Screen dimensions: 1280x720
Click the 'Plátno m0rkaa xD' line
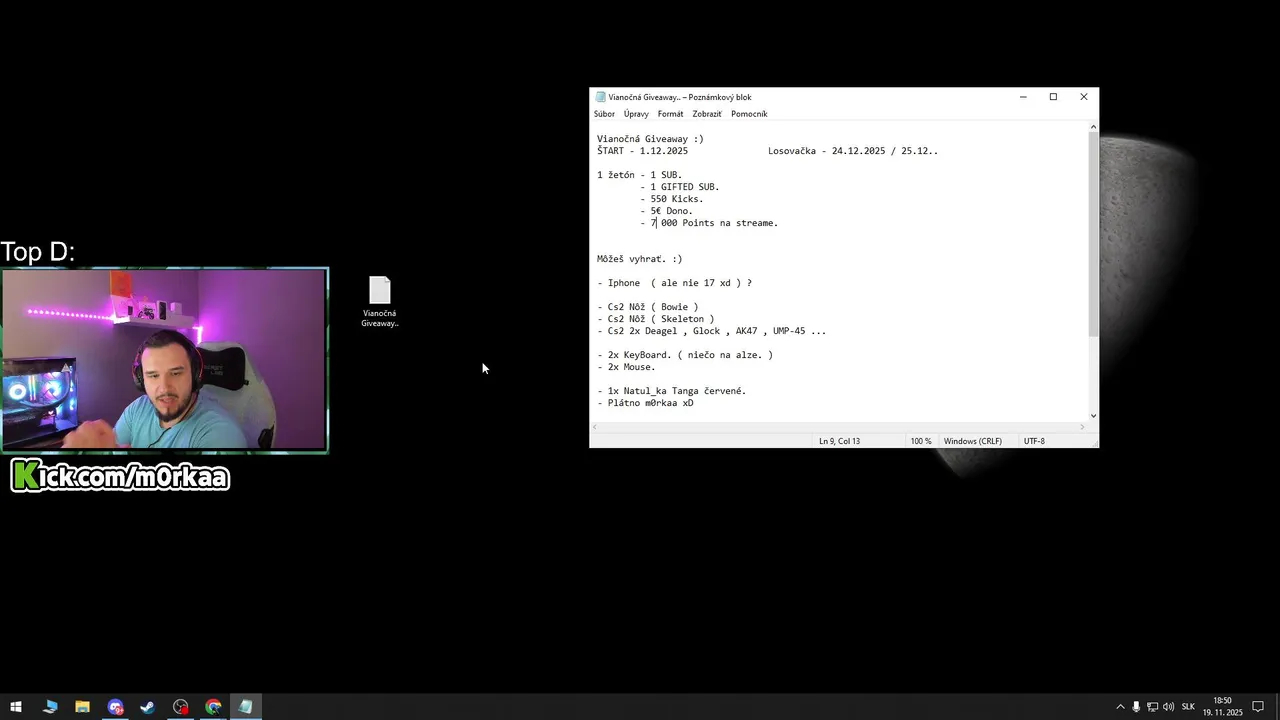click(x=645, y=403)
